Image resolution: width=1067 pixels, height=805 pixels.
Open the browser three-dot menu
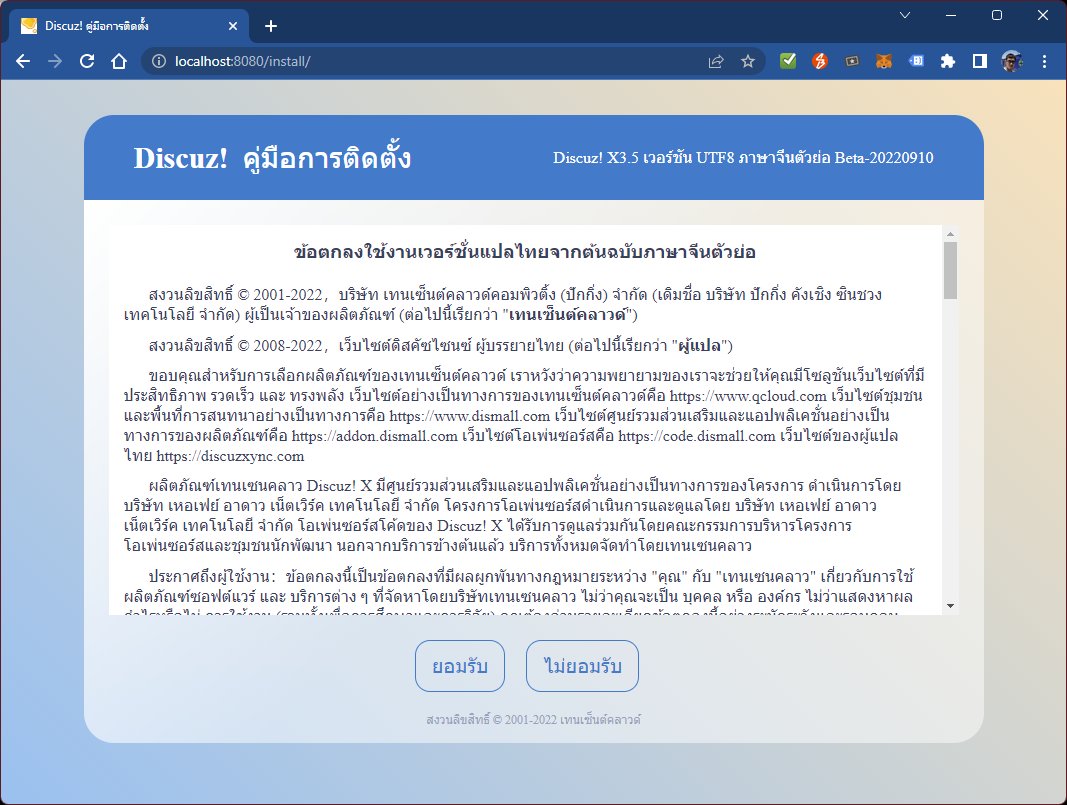(x=1045, y=61)
